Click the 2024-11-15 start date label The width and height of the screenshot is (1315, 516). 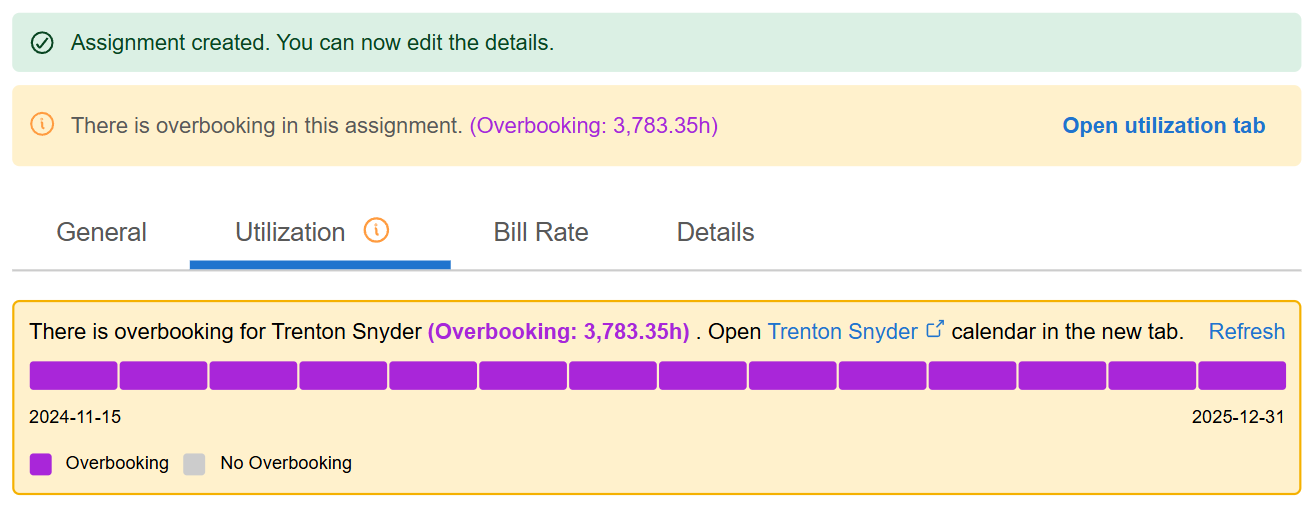click(75, 417)
